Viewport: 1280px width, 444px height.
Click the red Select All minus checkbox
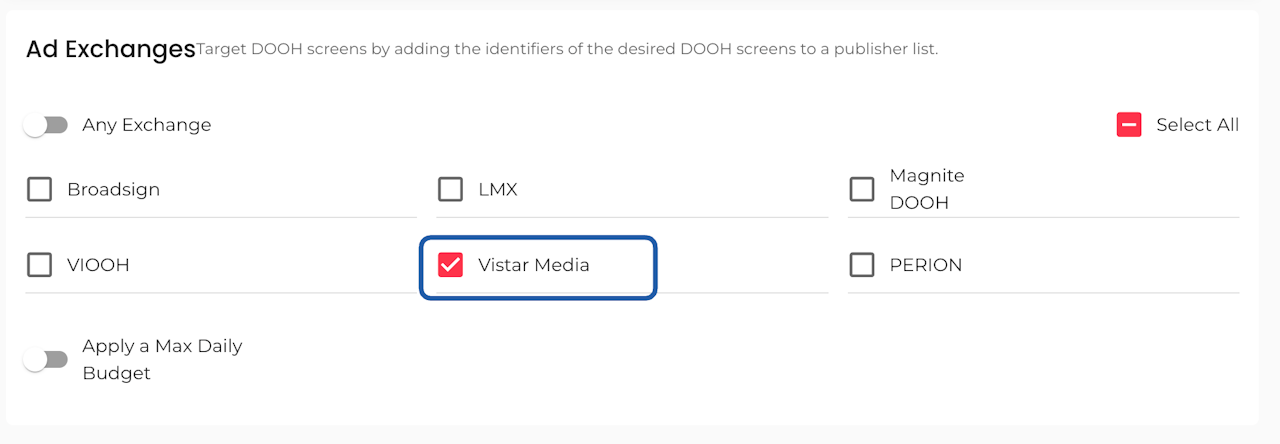click(1129, 125)
